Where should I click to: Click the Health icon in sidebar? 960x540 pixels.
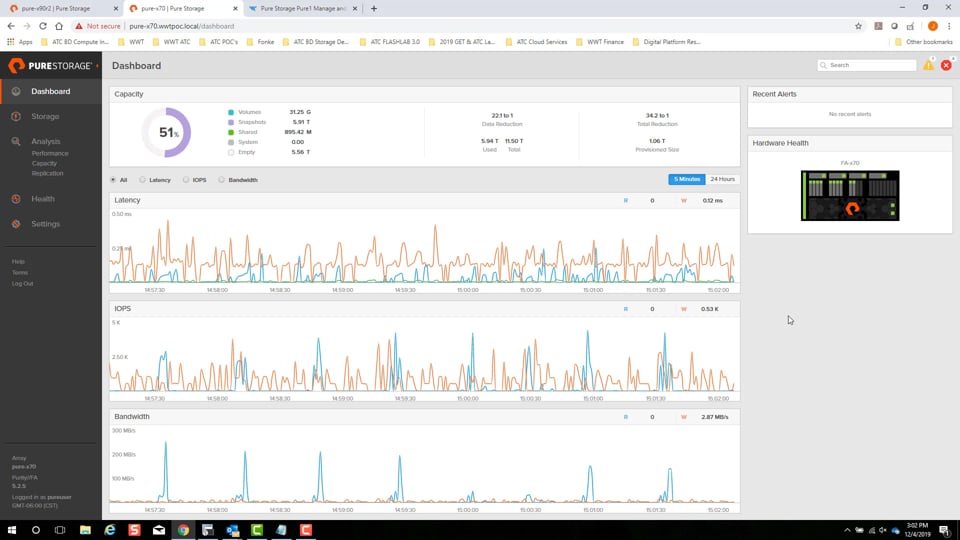[16, 199]
